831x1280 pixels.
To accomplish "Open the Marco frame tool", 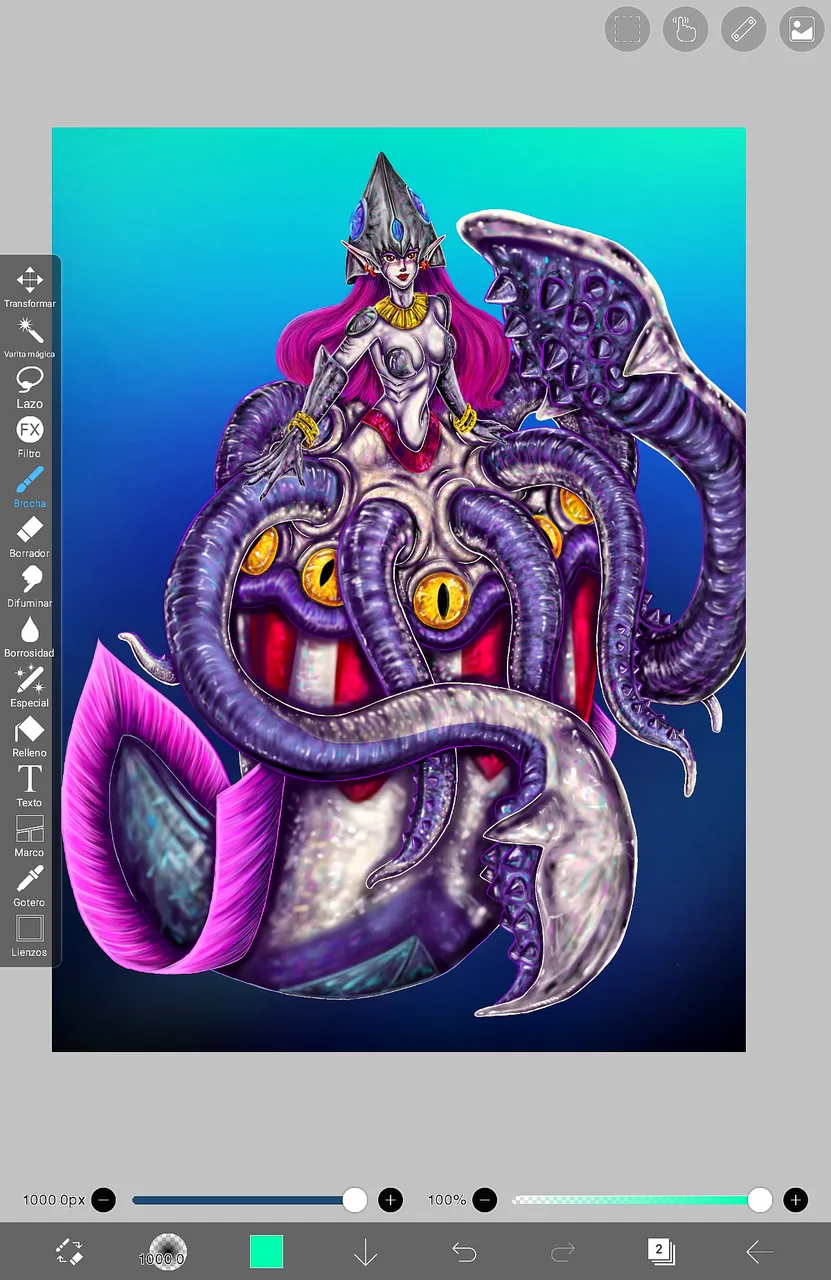I will [29, 836].
